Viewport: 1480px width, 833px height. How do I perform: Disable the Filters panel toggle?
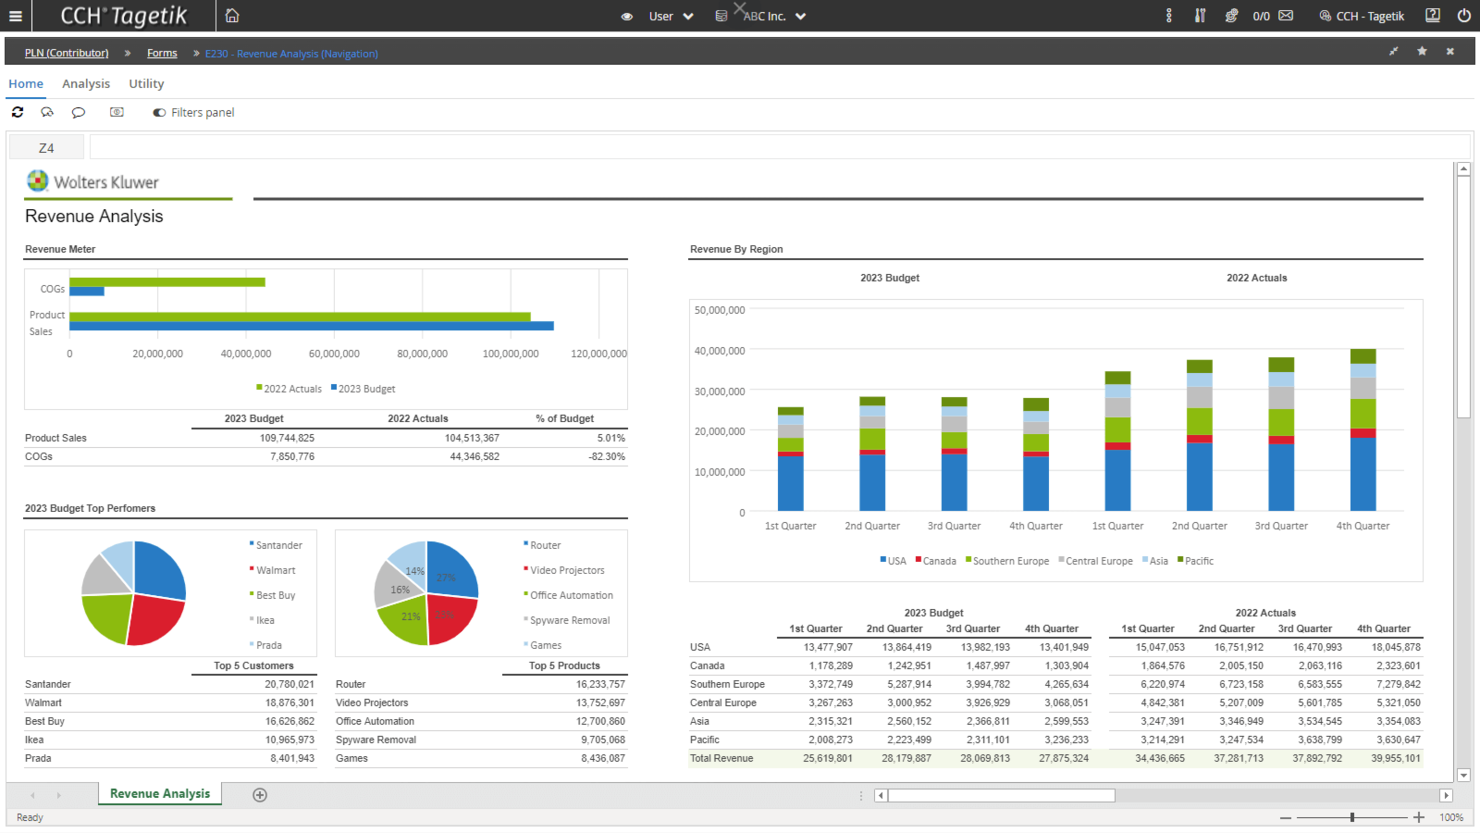pyautogui.click(x=159, y=112)
